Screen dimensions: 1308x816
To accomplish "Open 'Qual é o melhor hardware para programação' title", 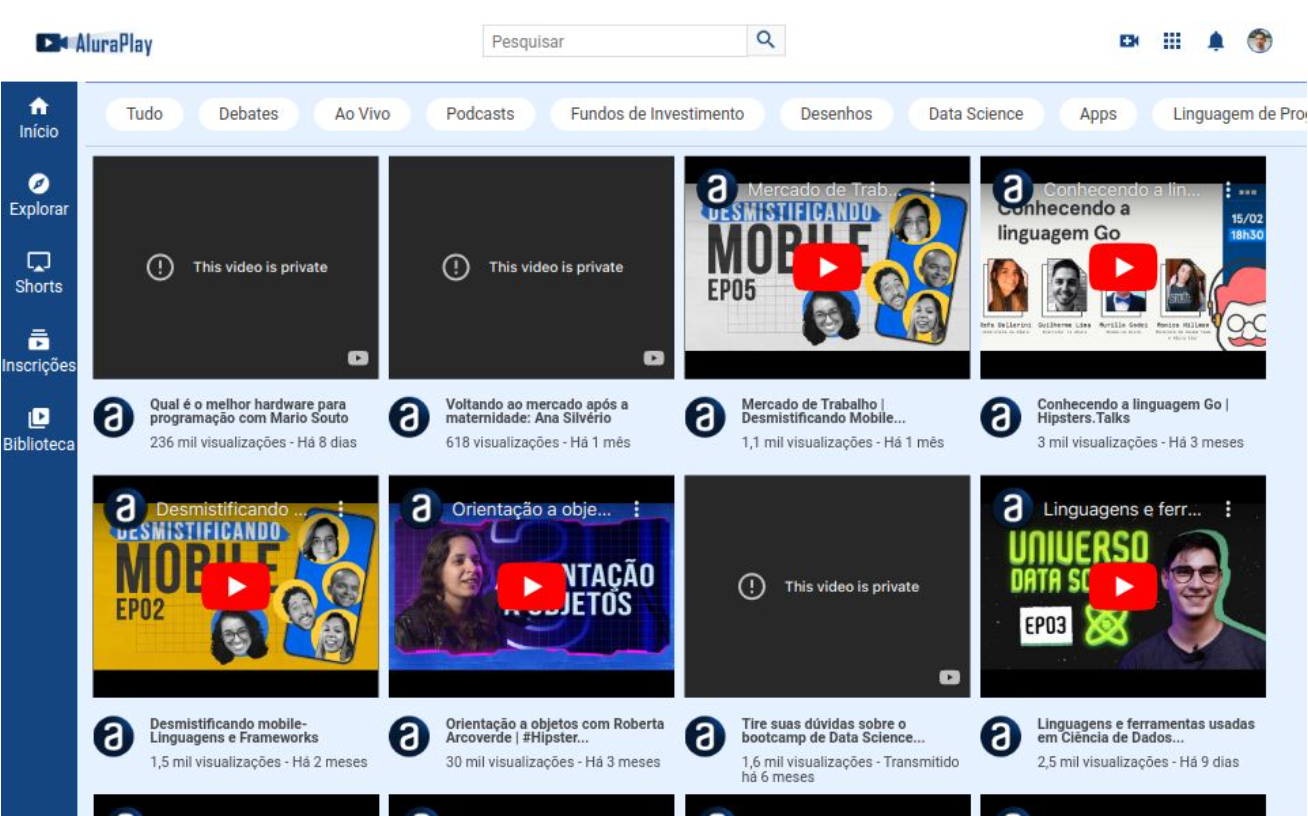I will click(249, 411).
